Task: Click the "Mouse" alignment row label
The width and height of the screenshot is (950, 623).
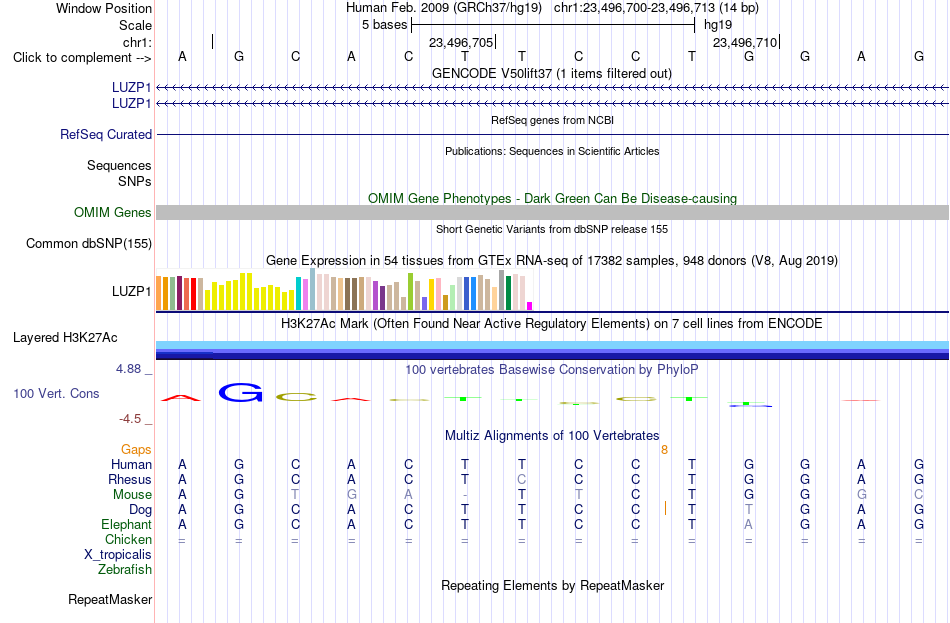Action: point(132,495)
